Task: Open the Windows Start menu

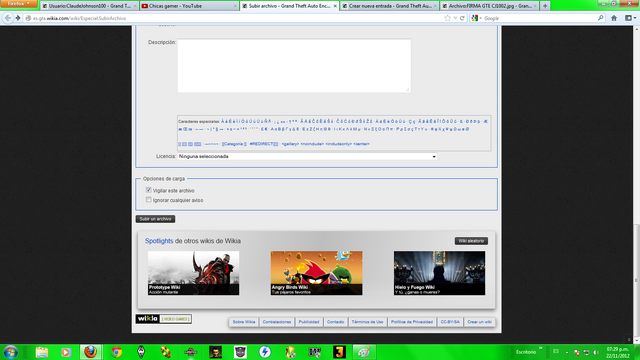Action: [11, 352]
